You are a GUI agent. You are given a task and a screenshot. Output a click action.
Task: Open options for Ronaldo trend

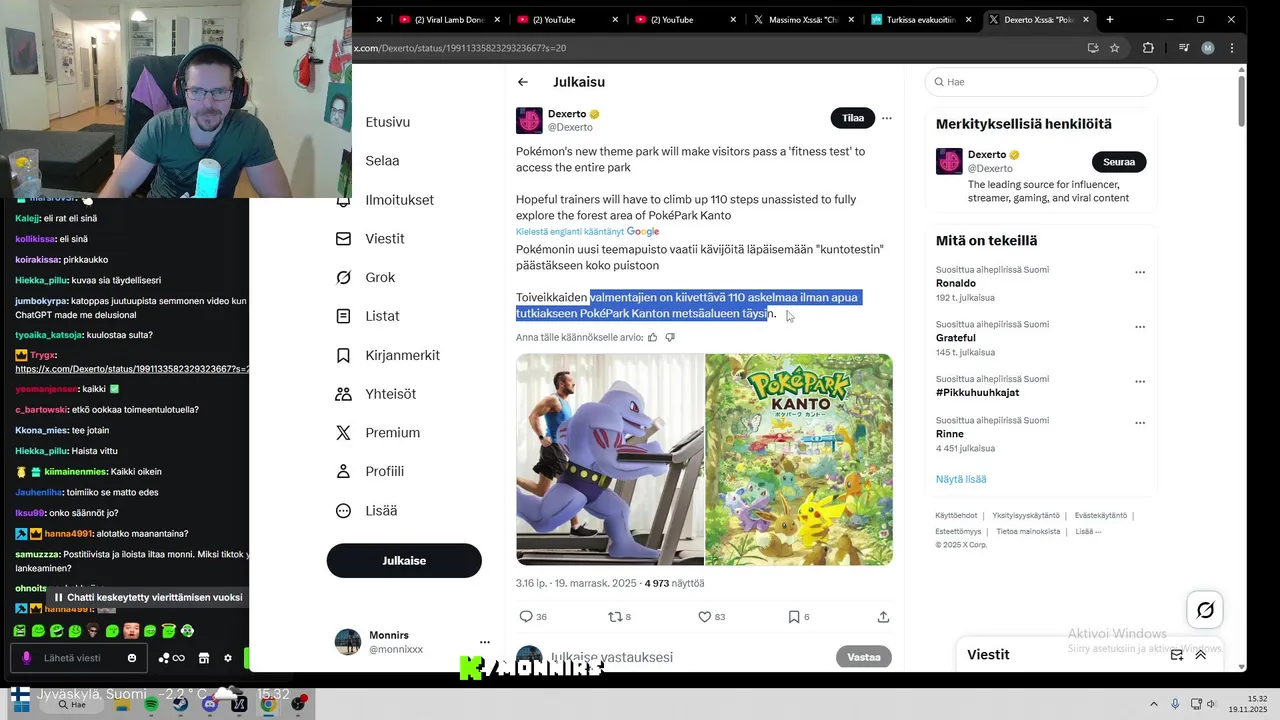pyautogui.click(x=1140, y=273)
